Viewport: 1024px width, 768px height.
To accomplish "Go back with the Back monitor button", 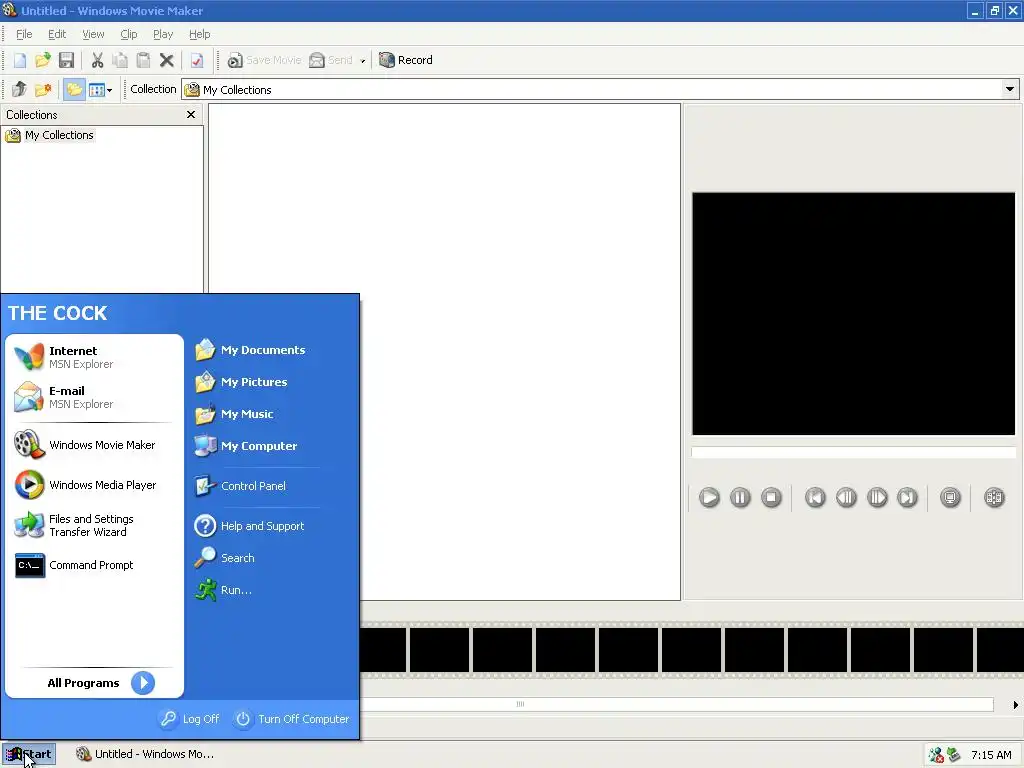I will point(815,498).
